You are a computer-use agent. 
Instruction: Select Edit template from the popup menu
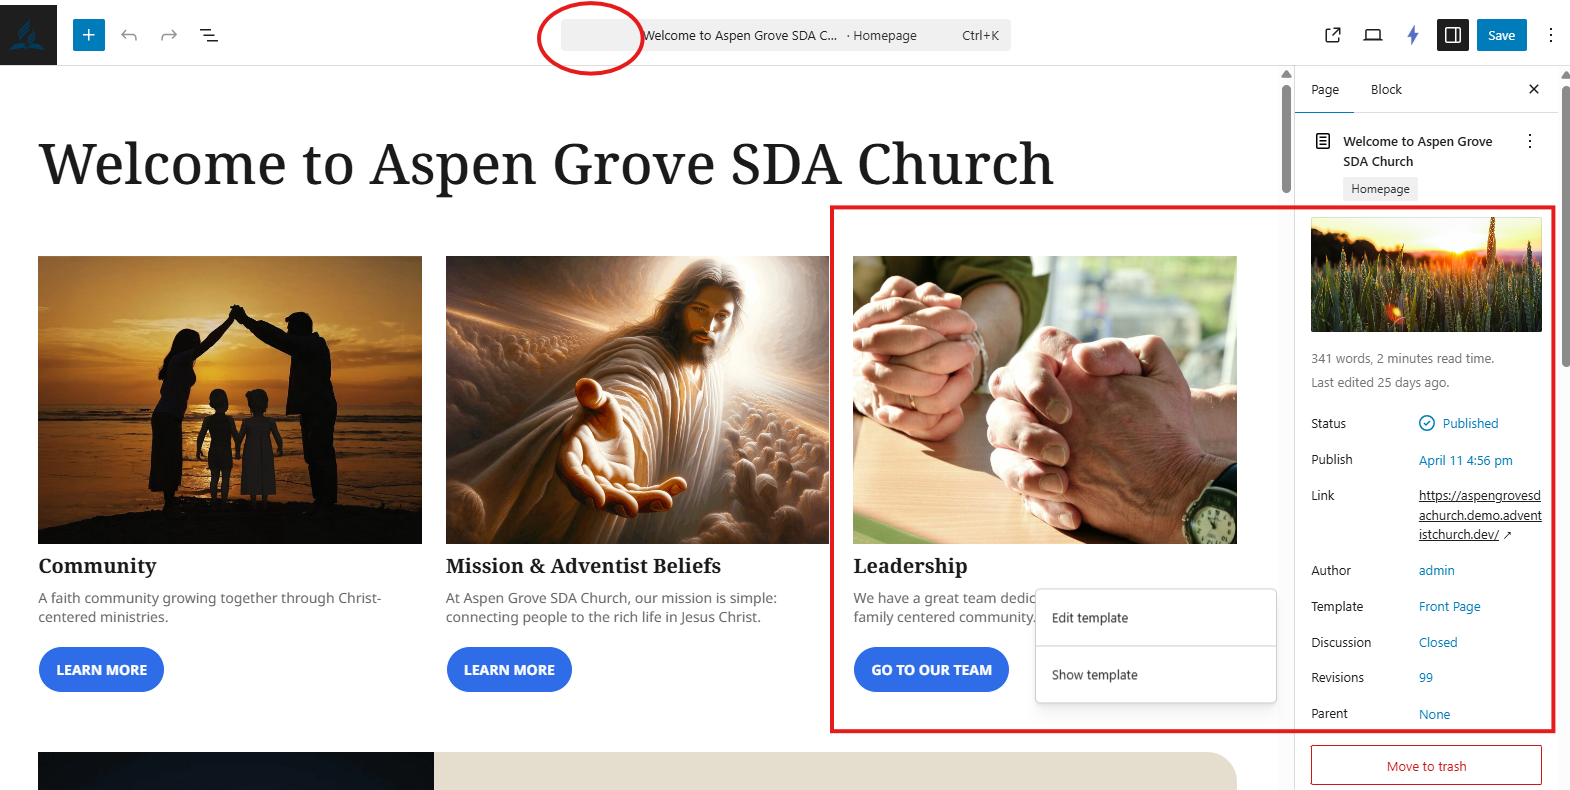[x=1156, y=618]
